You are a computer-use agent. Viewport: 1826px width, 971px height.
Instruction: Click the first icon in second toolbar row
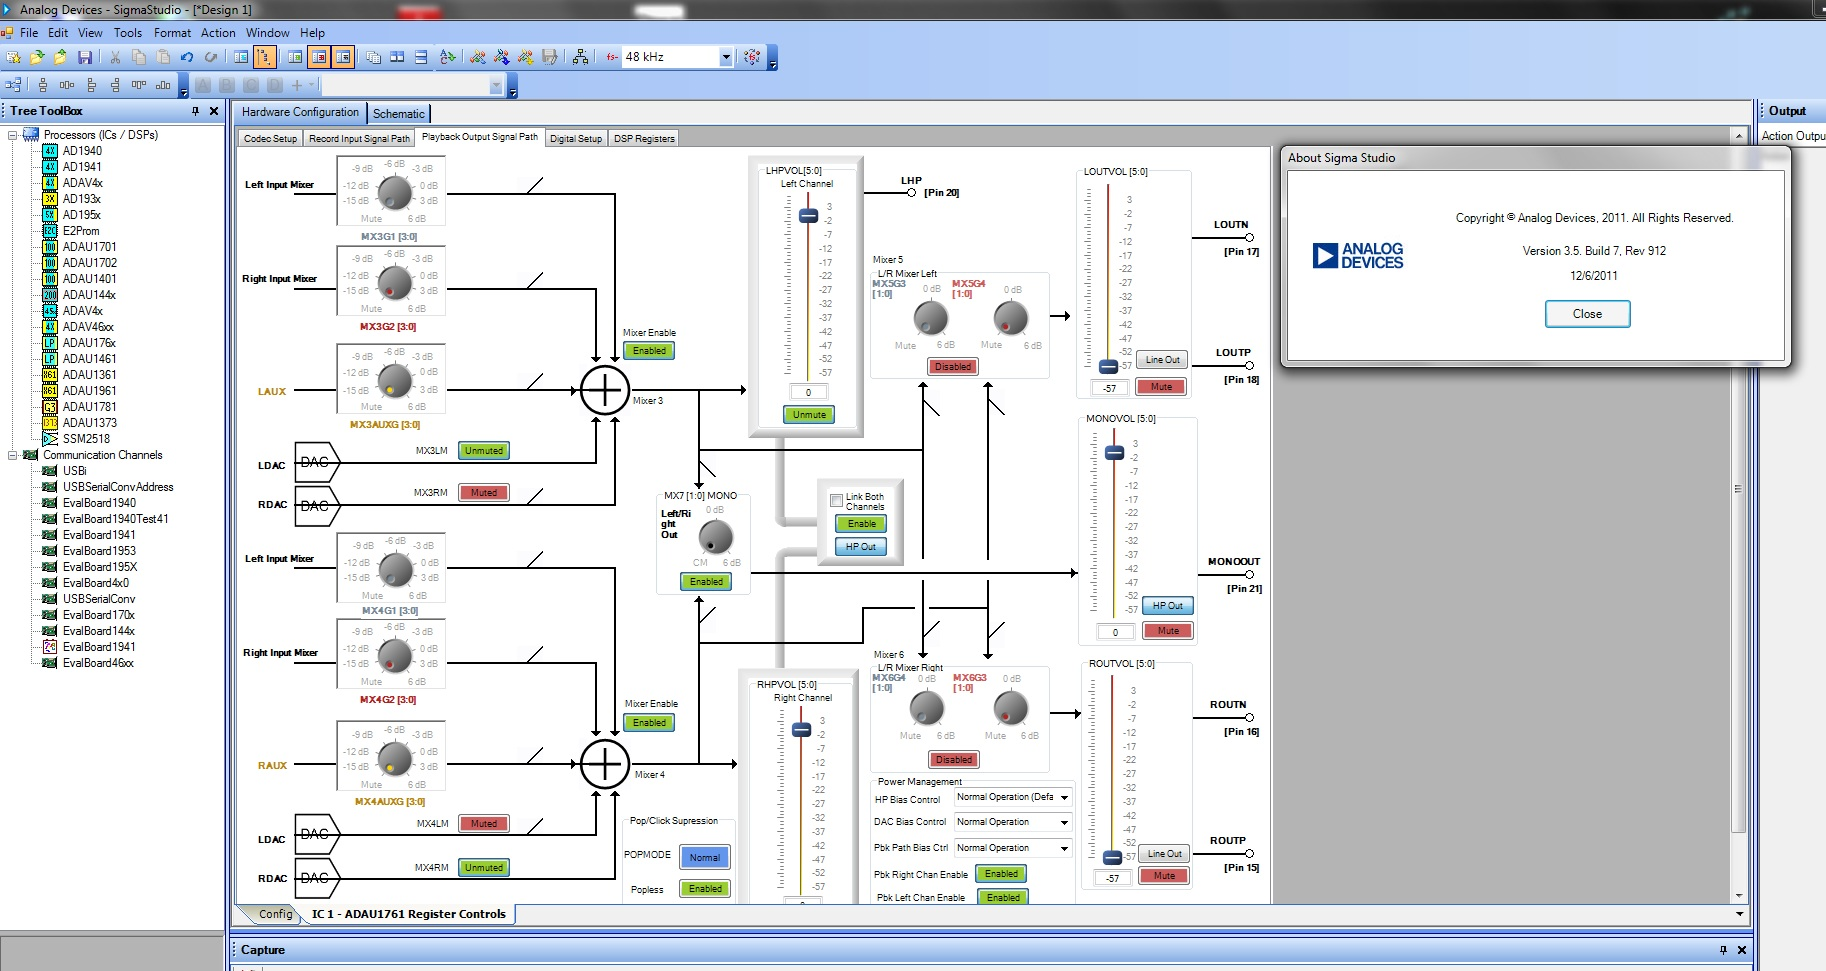13,85
